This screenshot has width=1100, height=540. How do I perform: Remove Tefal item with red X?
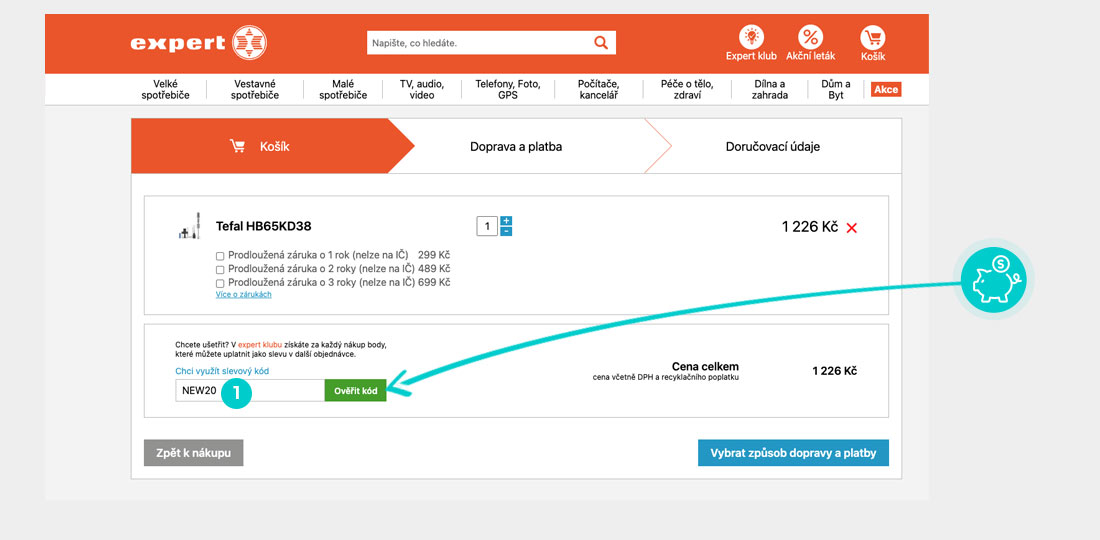pos(852,228)
